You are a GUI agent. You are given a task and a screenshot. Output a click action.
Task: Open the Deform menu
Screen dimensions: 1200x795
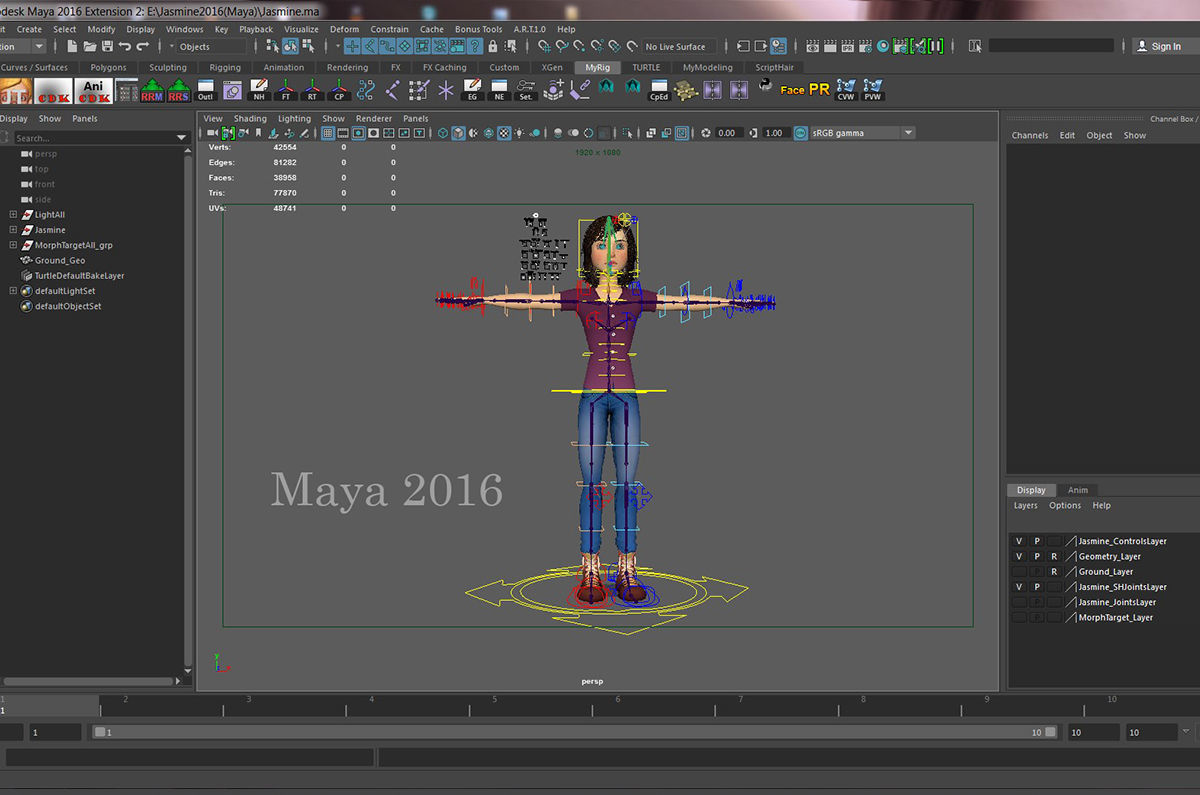coord(344,29)
